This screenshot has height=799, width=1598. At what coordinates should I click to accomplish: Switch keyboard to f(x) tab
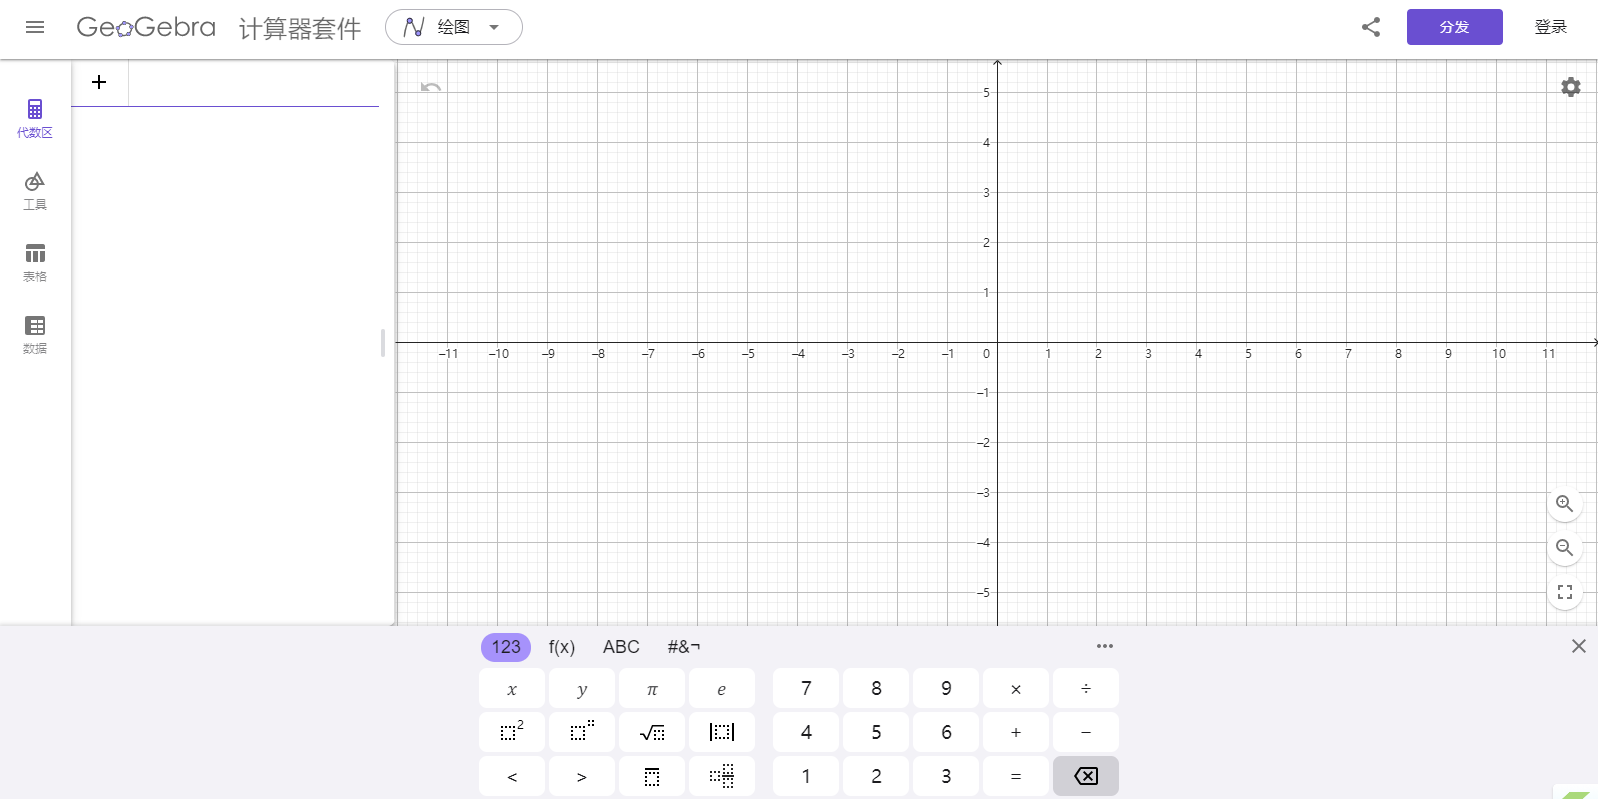pos(561,647)
